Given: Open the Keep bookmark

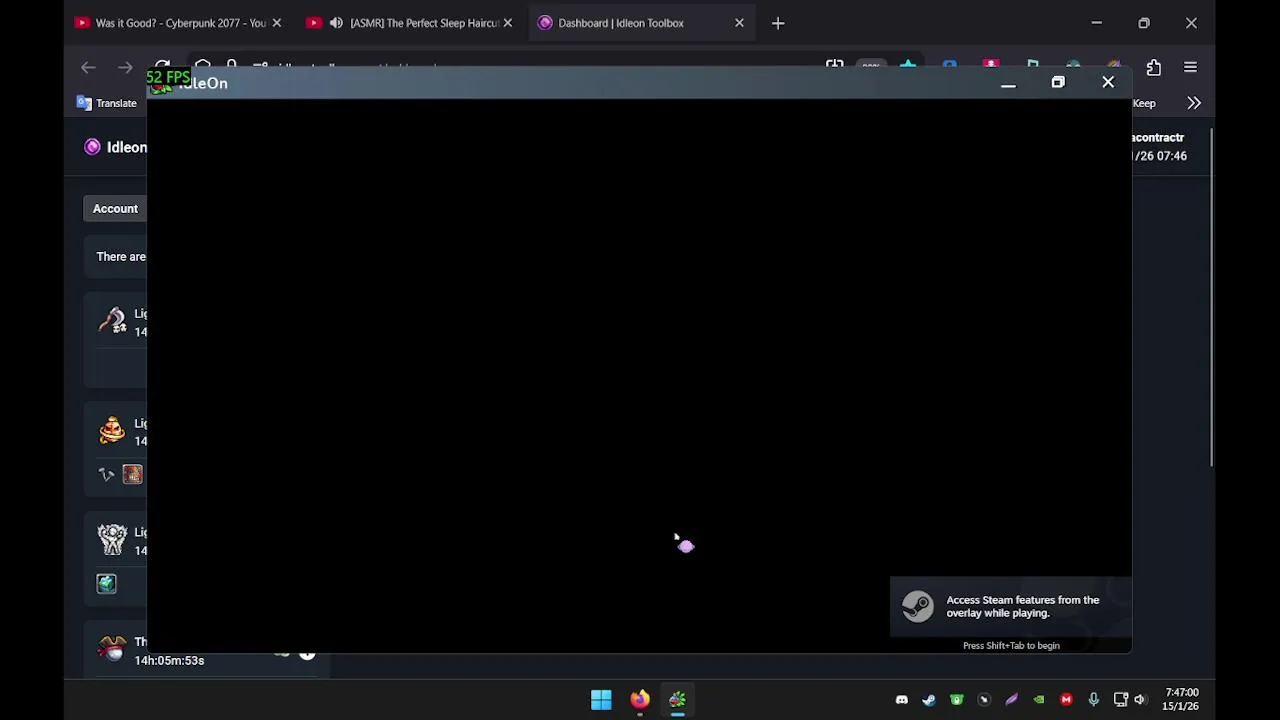Looking at the screenshot, I should pyautogui.click(x=1144, y=103).
